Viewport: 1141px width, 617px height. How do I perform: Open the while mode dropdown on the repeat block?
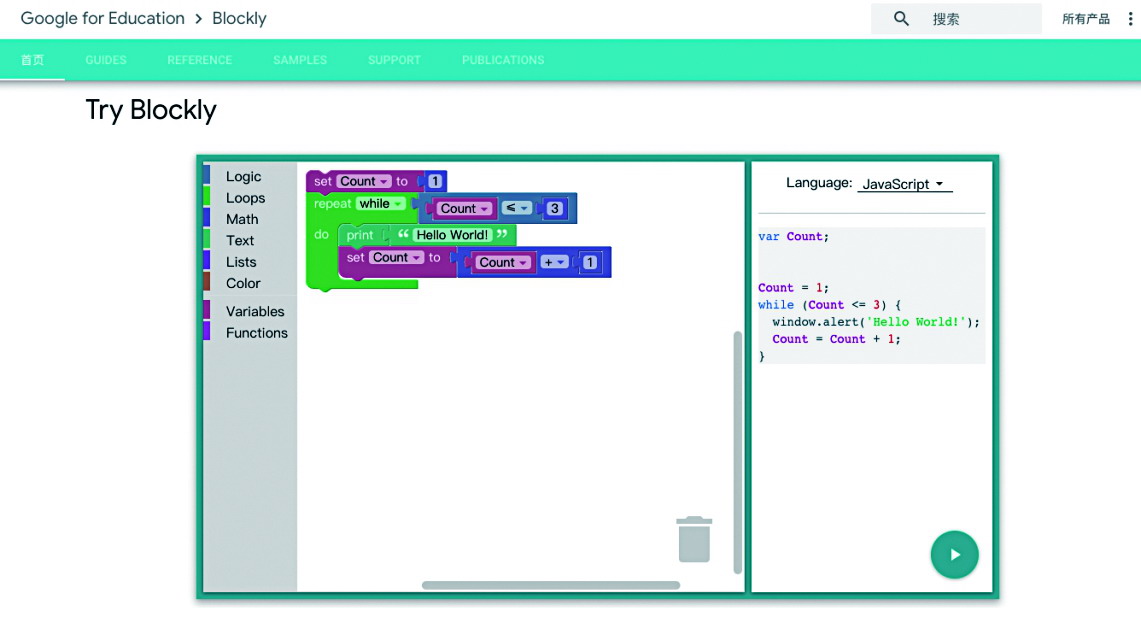381,204
